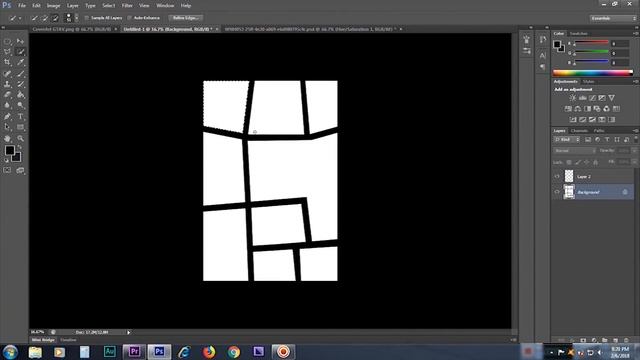The image size is (640, 360).
Task: Select the Zoom tool in toolbox
Action: point(20,138)
